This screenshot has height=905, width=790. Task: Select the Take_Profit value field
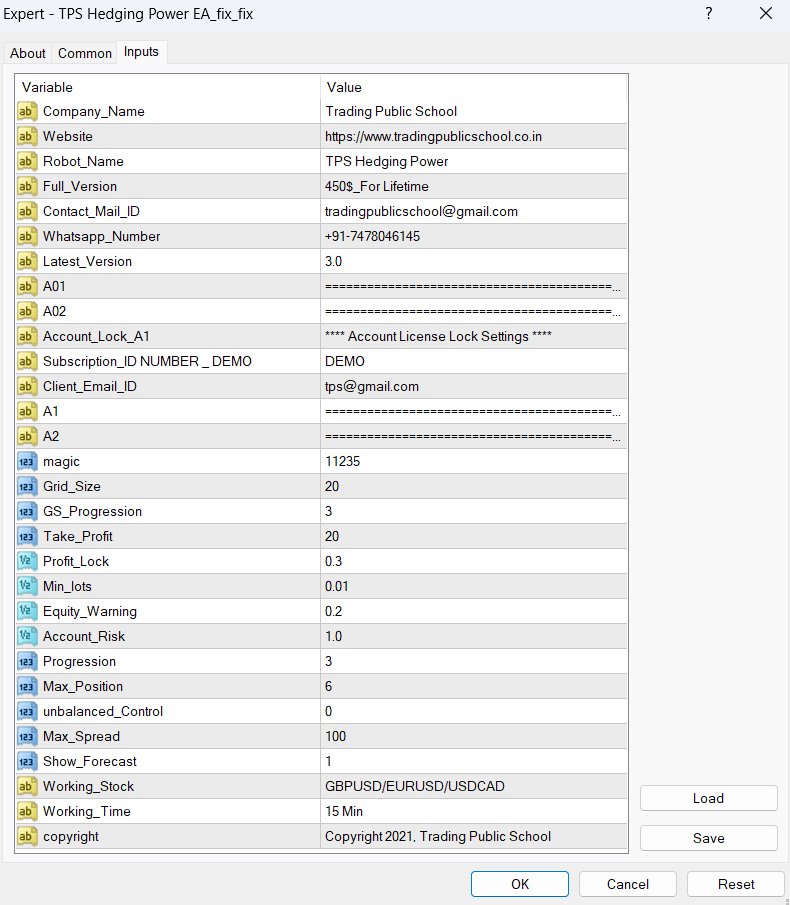473,536
